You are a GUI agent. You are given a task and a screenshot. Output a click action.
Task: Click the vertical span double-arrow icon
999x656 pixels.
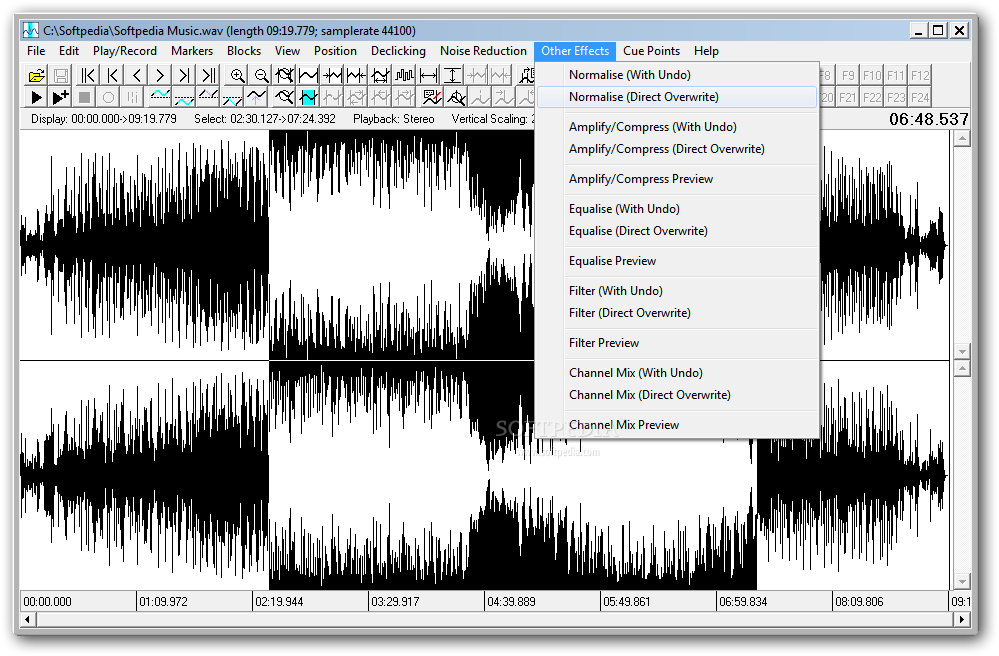point(452,76)
